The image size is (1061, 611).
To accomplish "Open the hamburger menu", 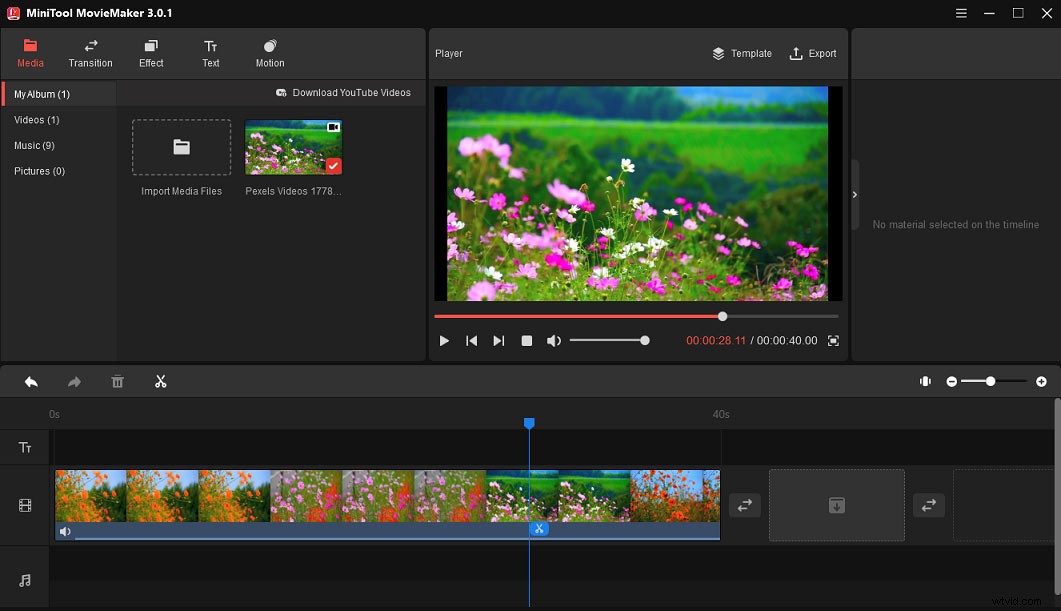I will tap(961, 13).
